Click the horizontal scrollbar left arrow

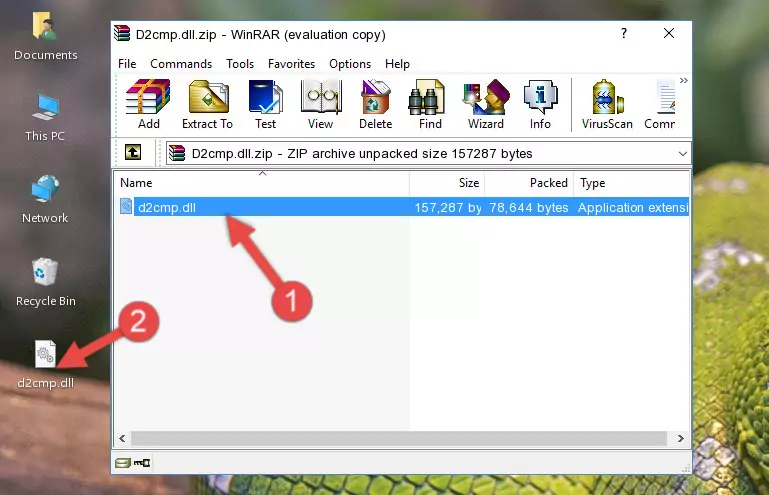122,438
